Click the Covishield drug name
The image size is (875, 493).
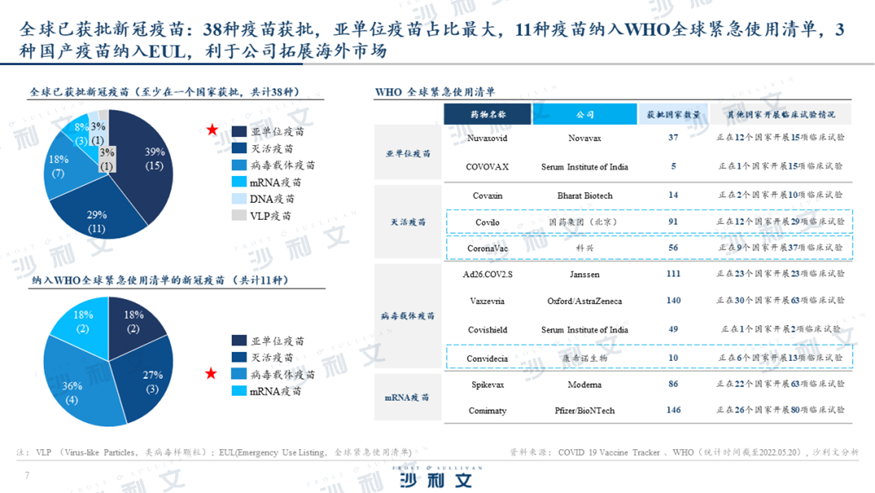487,329
